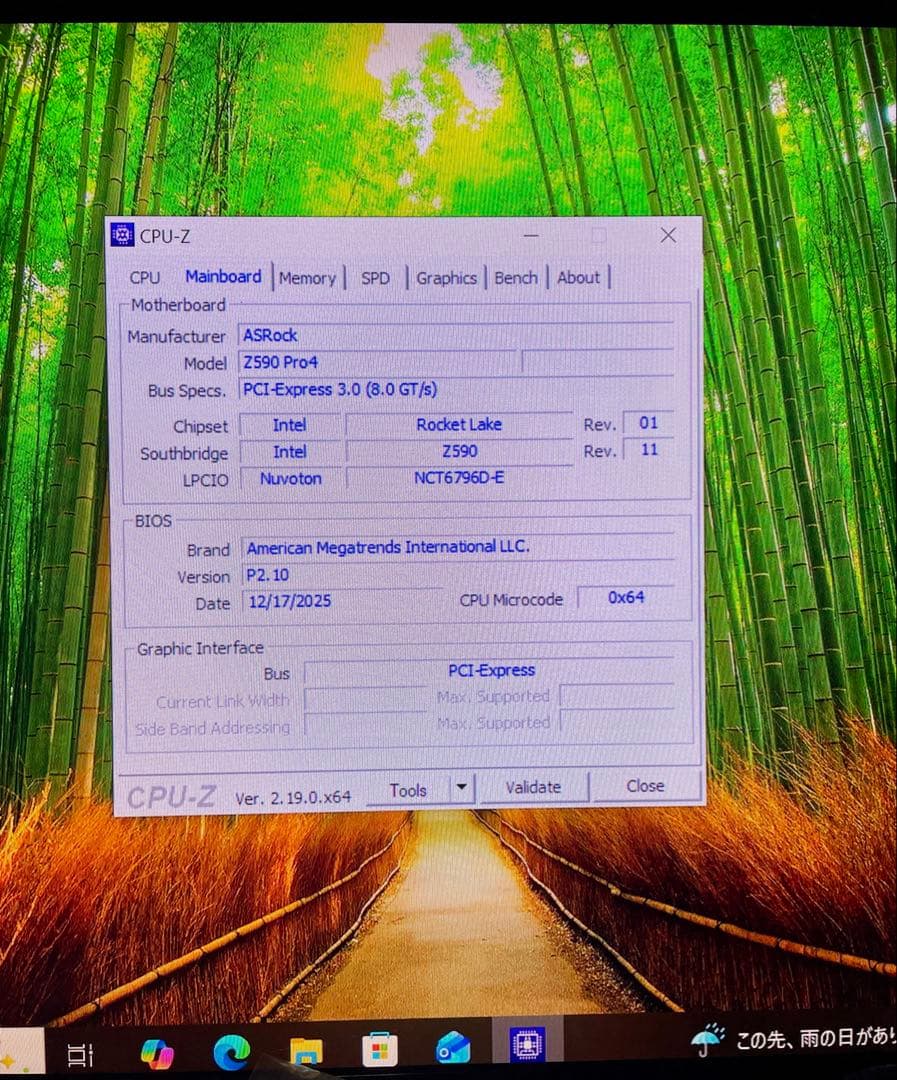This screenshot has height=1080, width=897.
Task: Switch to the Bench tab
Action: pos(516,278)
